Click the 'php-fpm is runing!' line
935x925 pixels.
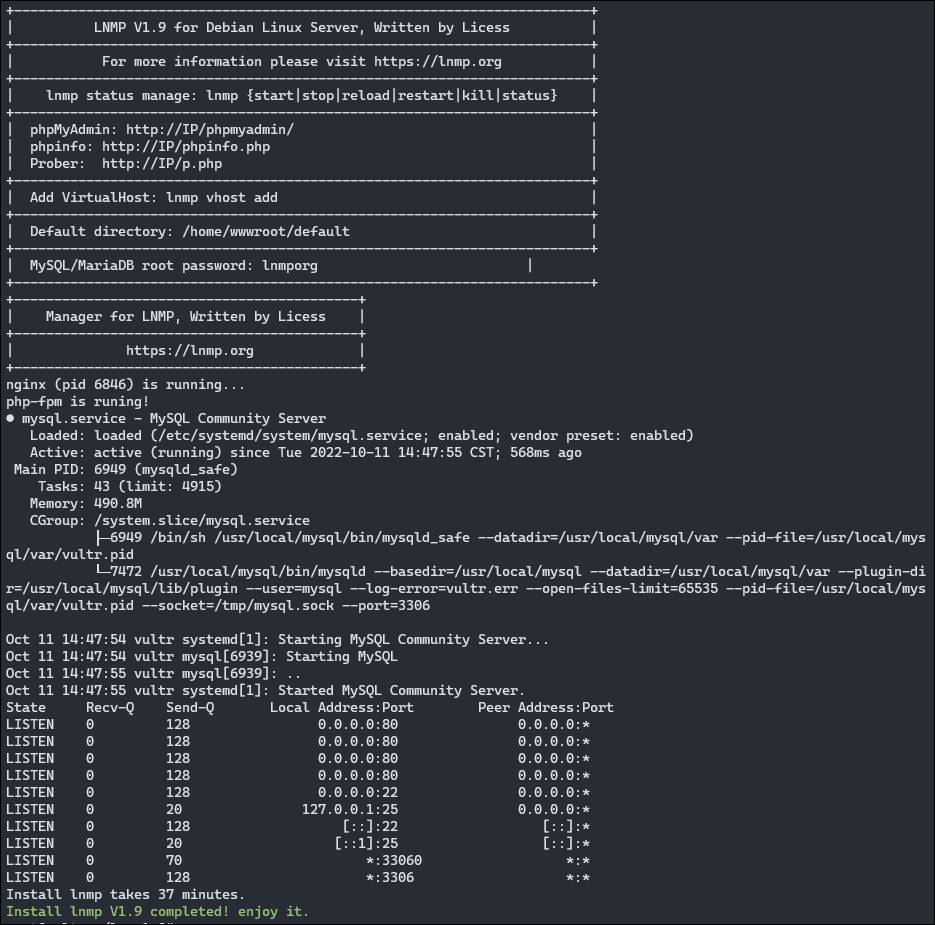[77, 402]
